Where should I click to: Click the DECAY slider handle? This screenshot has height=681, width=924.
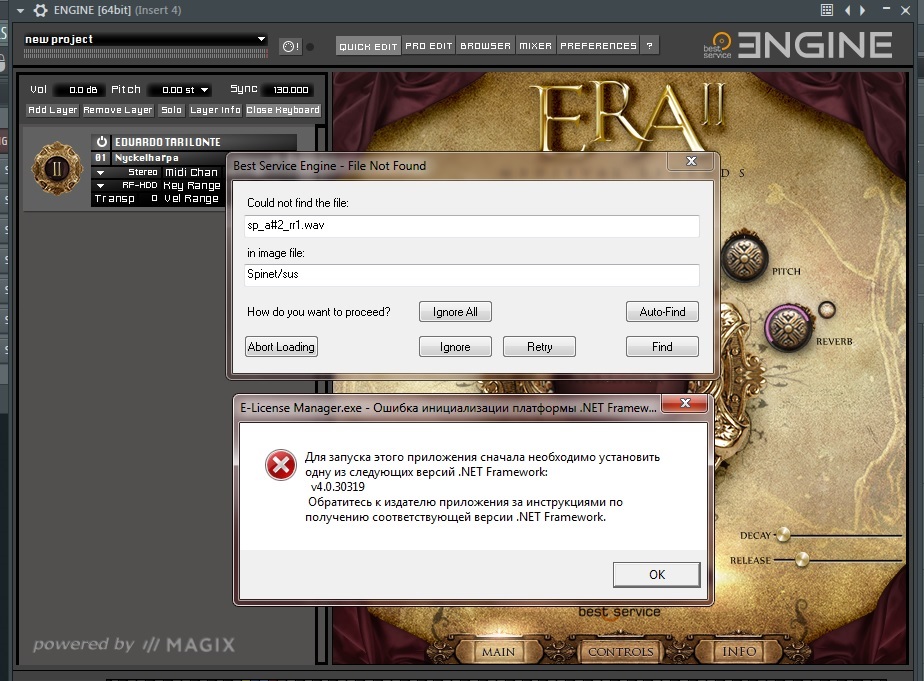[783, 534]
